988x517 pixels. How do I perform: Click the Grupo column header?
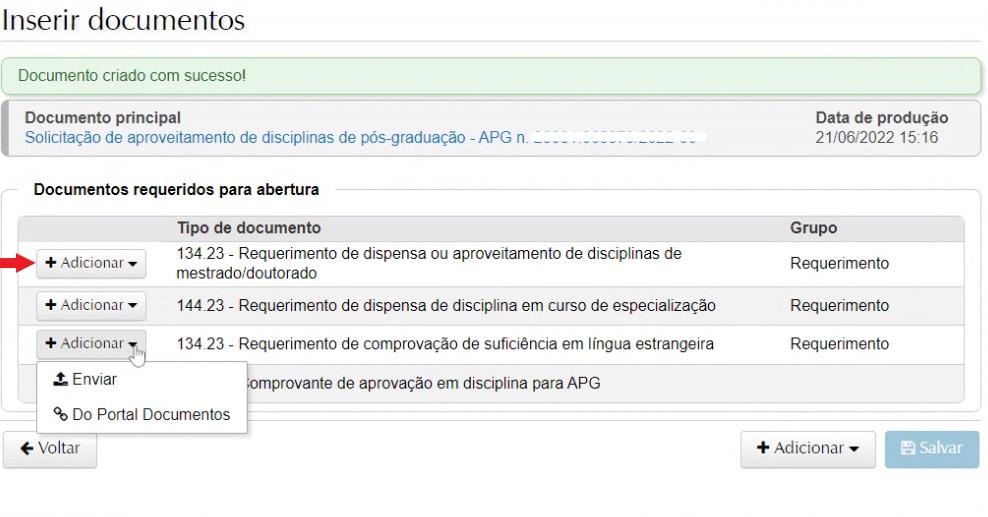click(x=813, y=228)
